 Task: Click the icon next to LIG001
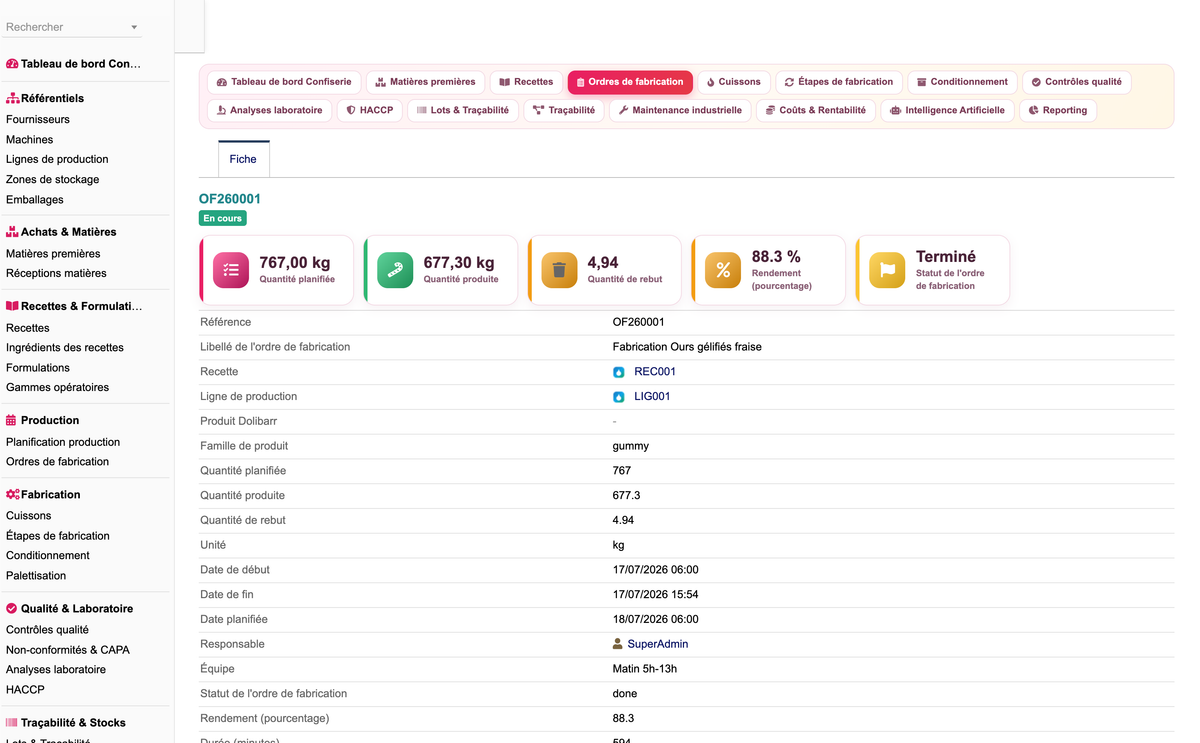click(618, 397)
